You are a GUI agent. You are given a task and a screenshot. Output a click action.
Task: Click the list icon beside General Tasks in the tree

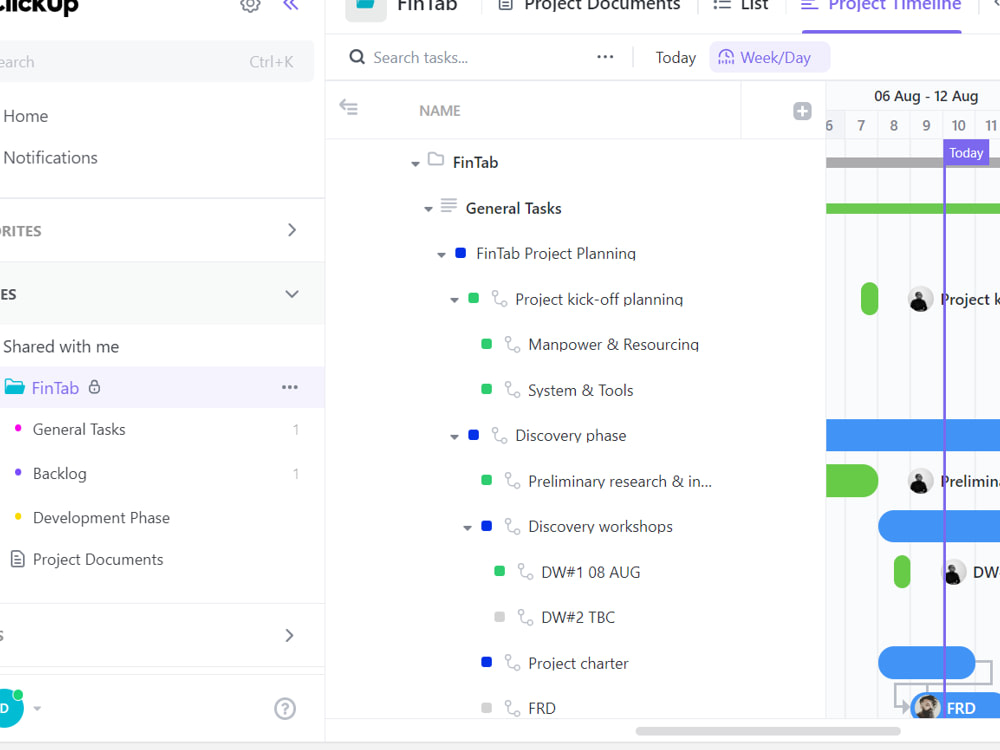(449, 205)
